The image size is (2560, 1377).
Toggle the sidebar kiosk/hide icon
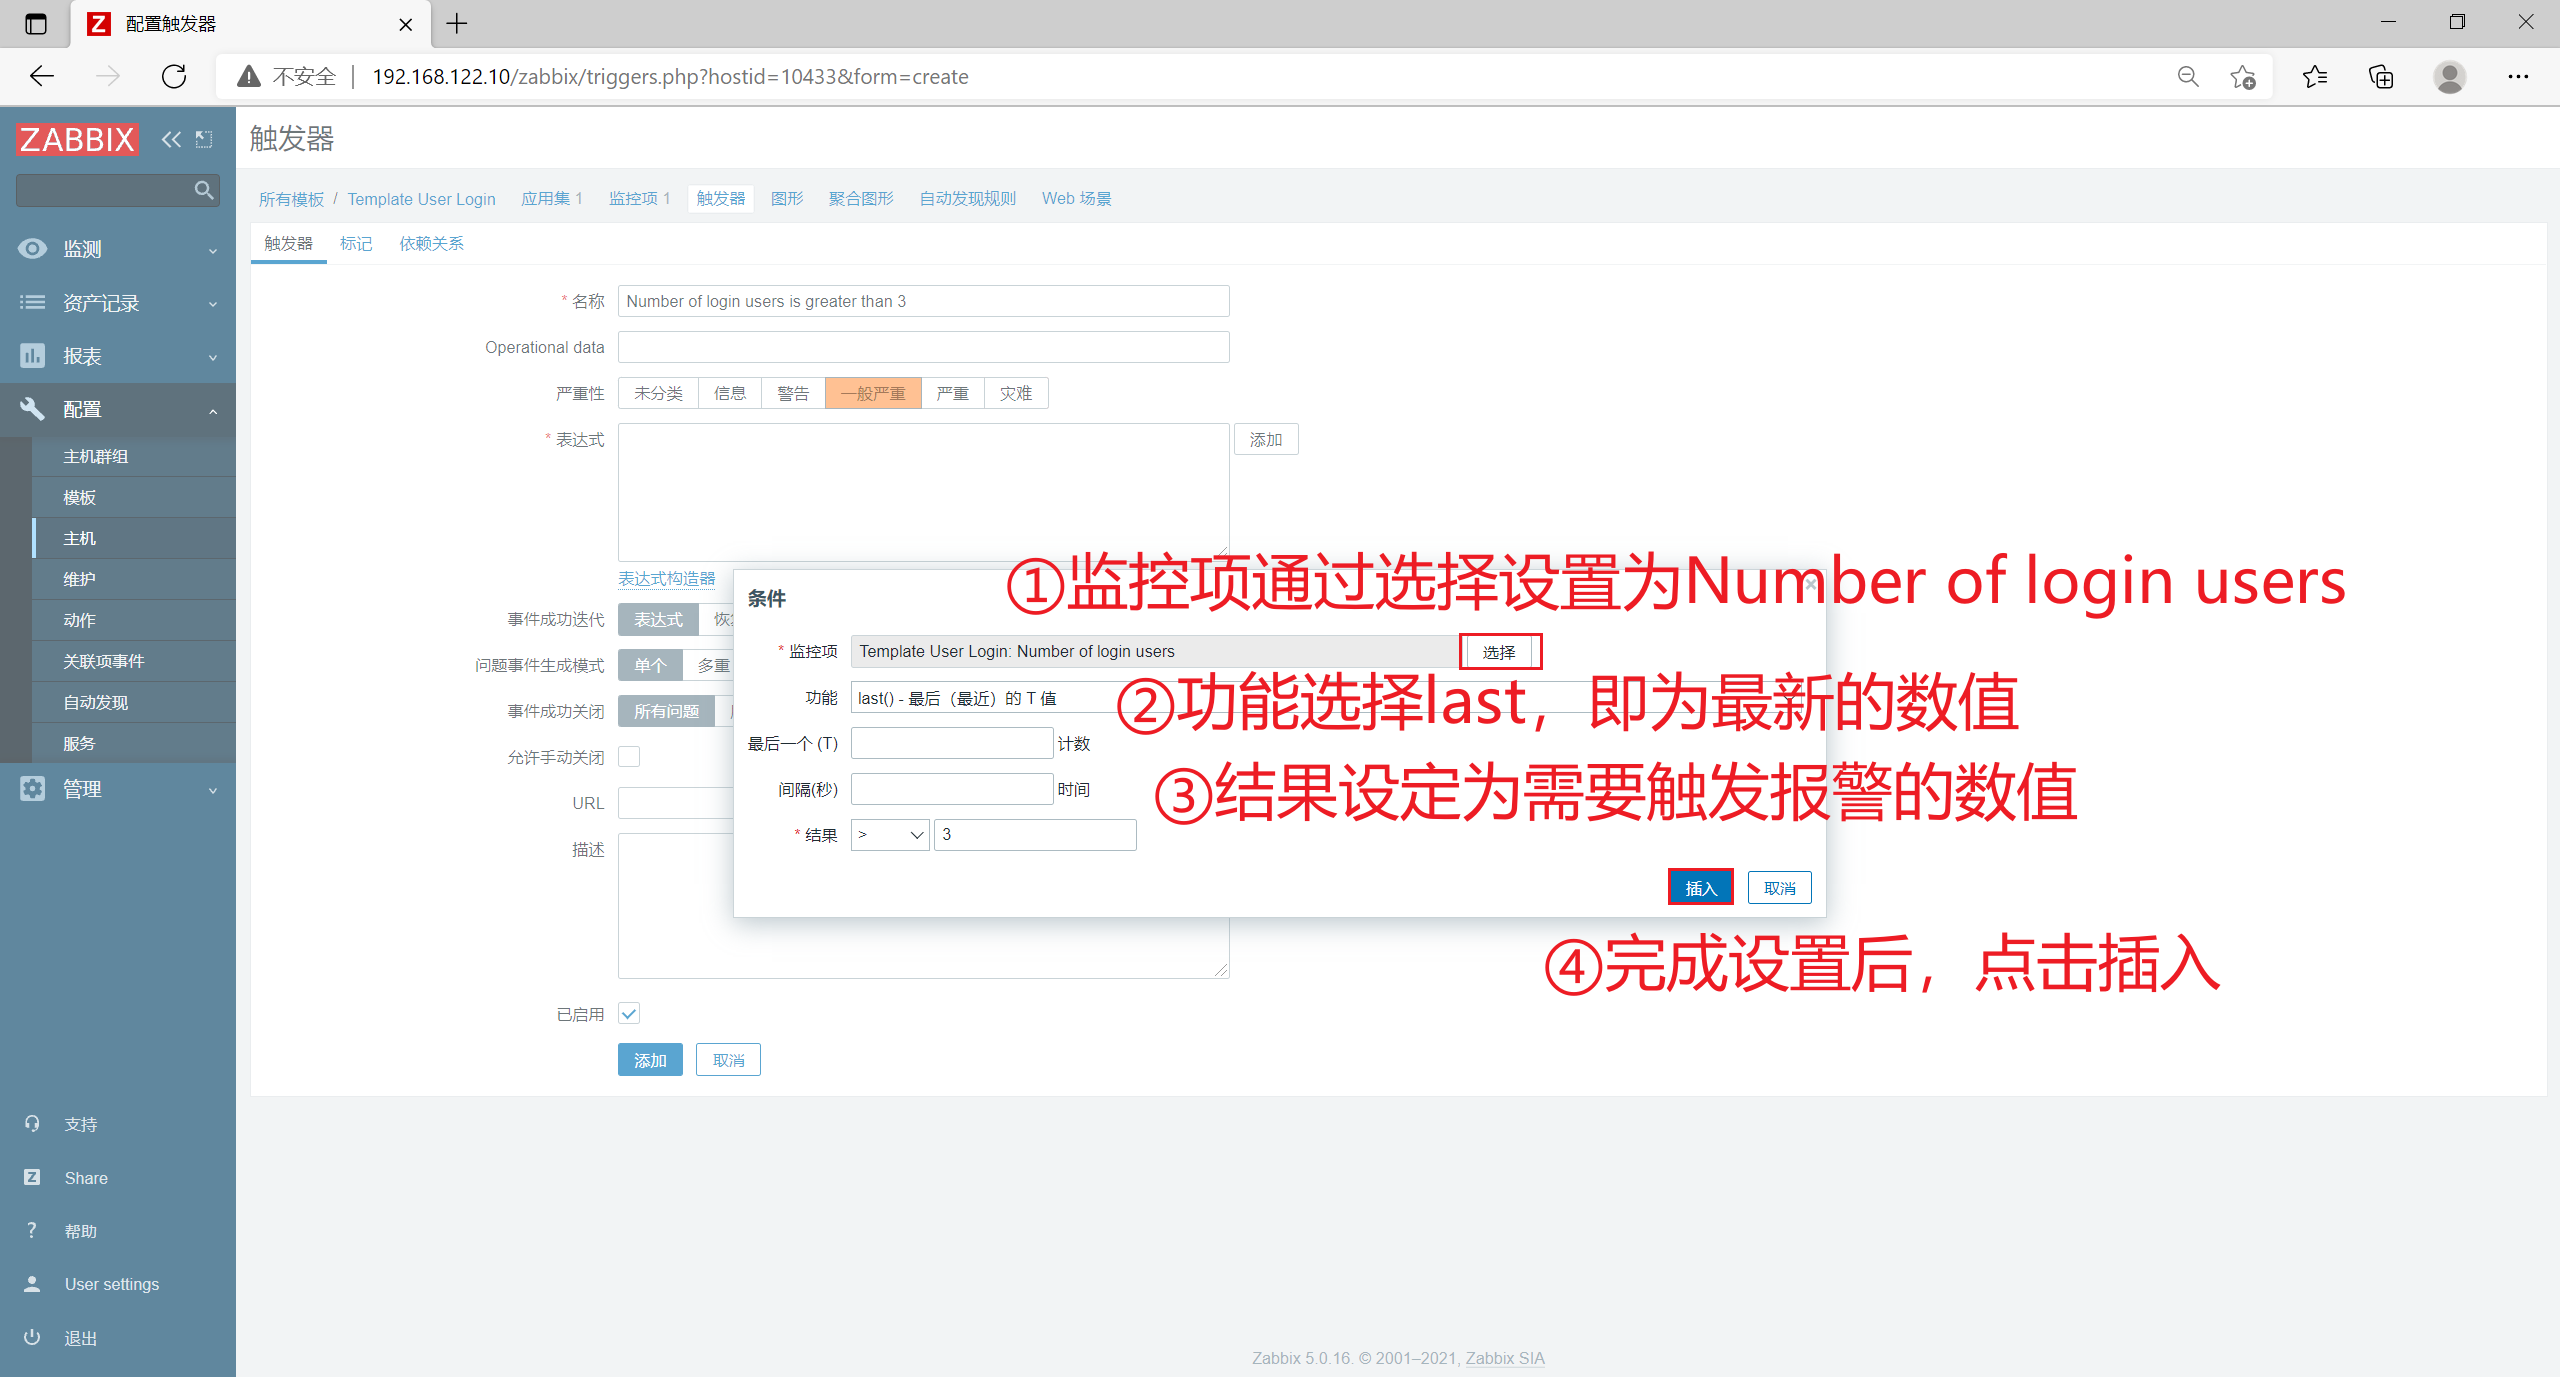point(204,139)
